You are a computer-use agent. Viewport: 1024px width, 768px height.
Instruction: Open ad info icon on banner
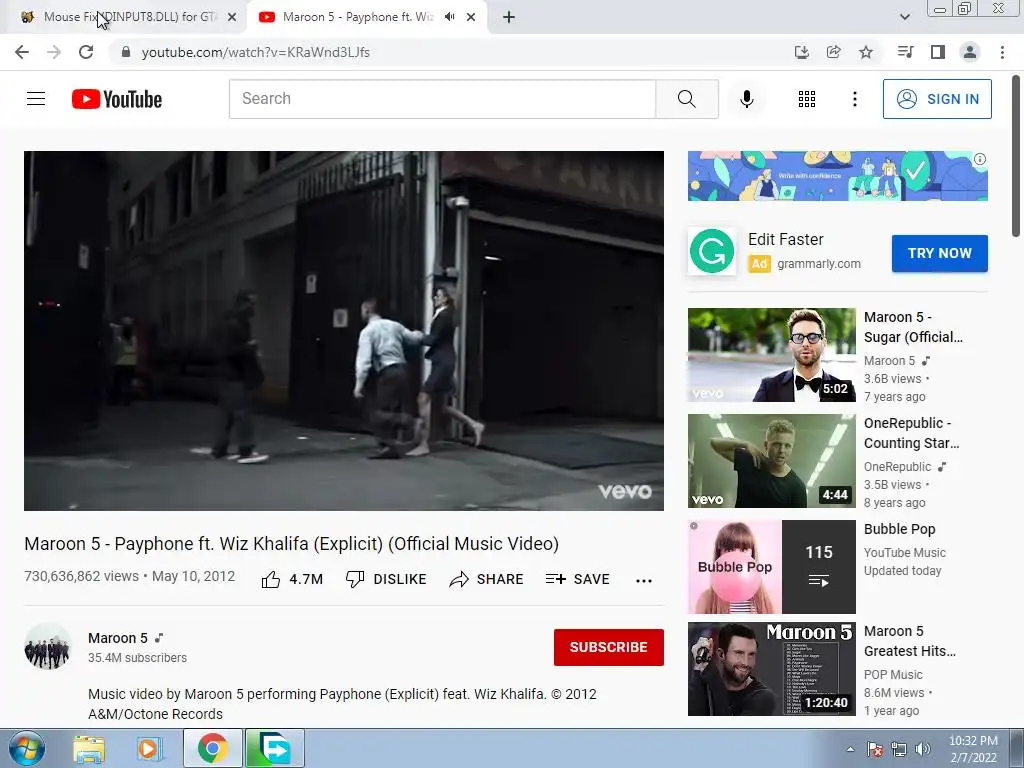pyautogui.click(x=980, y=159)
